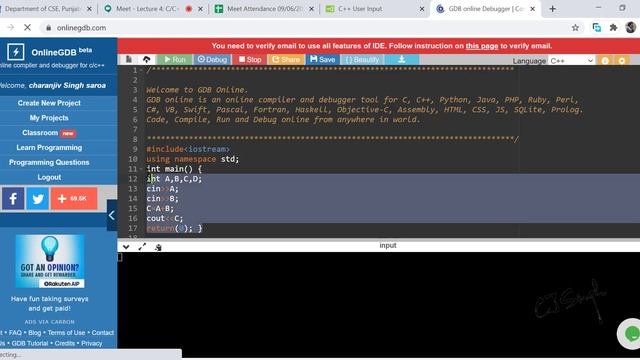The height and width of the screenshot is (360, 640).
Task: Switch to Meet Attendance browser tab
Action: (x=264, y=9)
